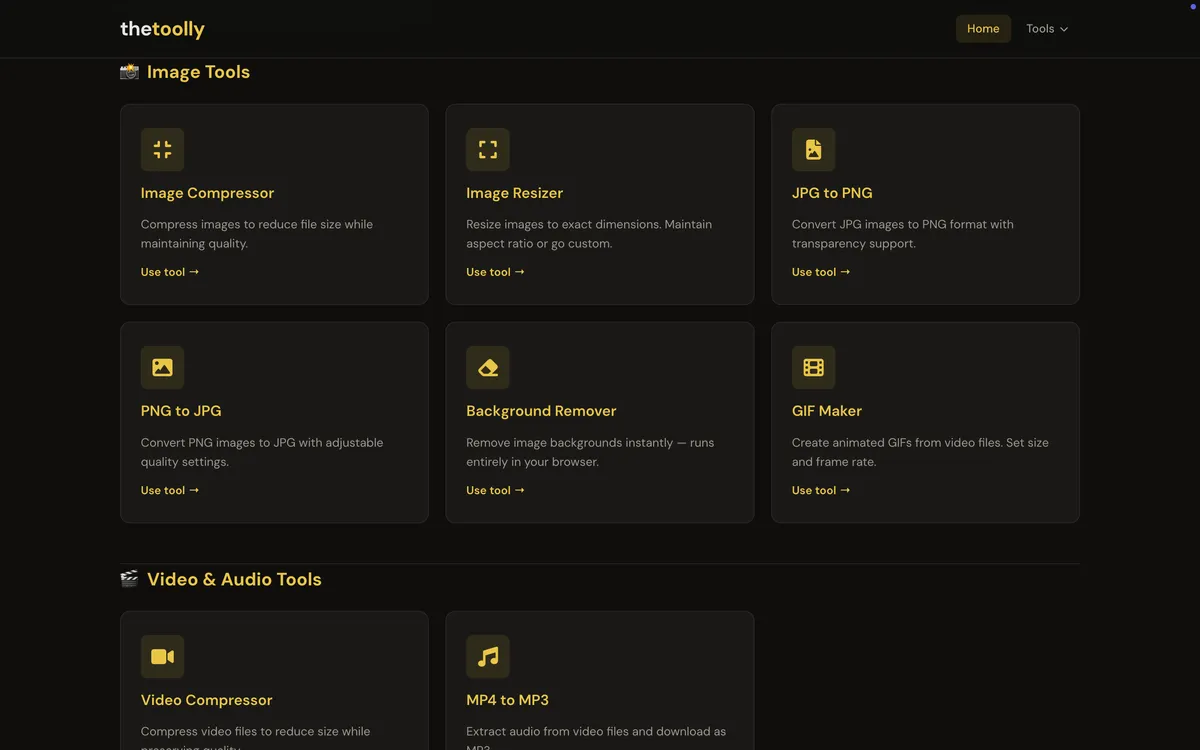Screen dimensions: 1200x750
Task: Select the Background Remover eraser icon
Action: point(487,367)
